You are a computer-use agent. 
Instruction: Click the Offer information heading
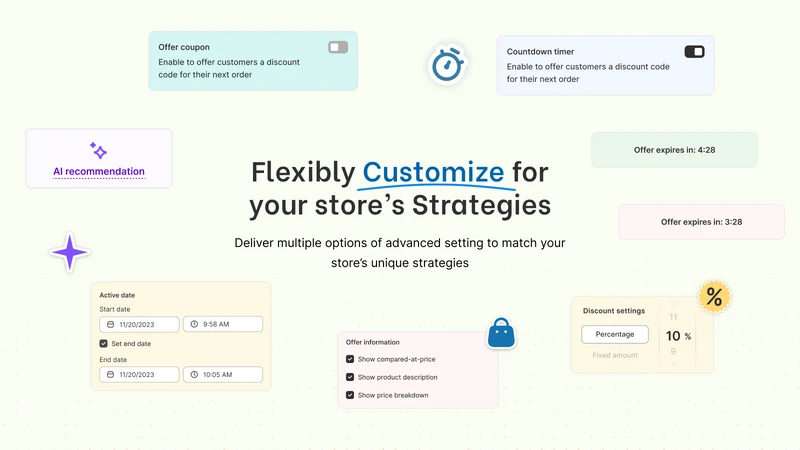pyautogui.click(x=372, y=342)
